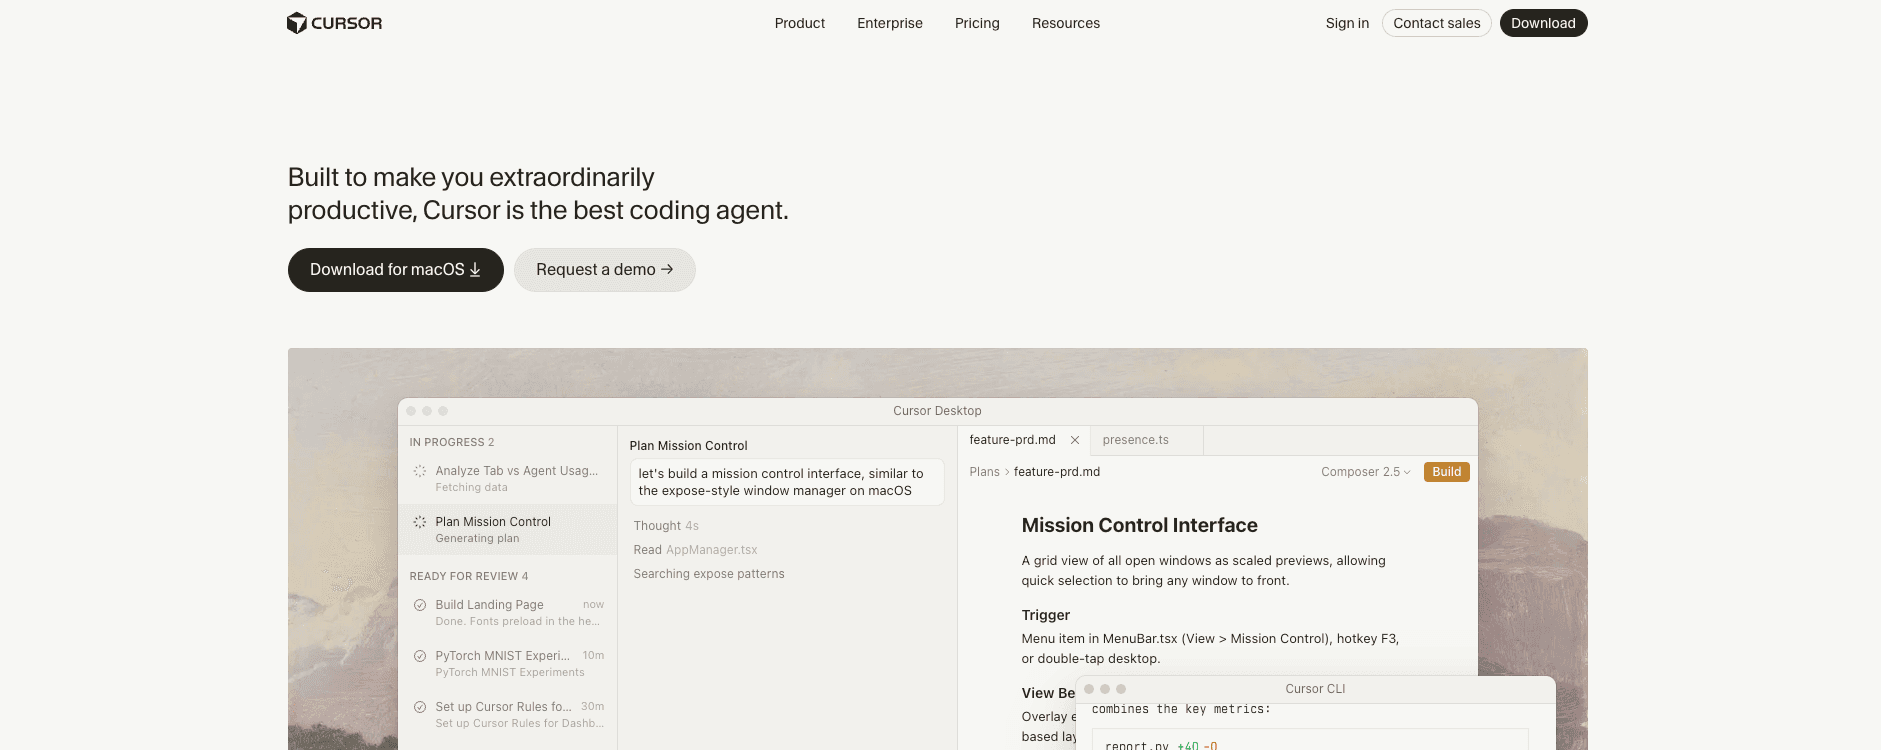Click the check icon beside PyTorch MNIST
1881x750 pixels.
coord(420,656)
